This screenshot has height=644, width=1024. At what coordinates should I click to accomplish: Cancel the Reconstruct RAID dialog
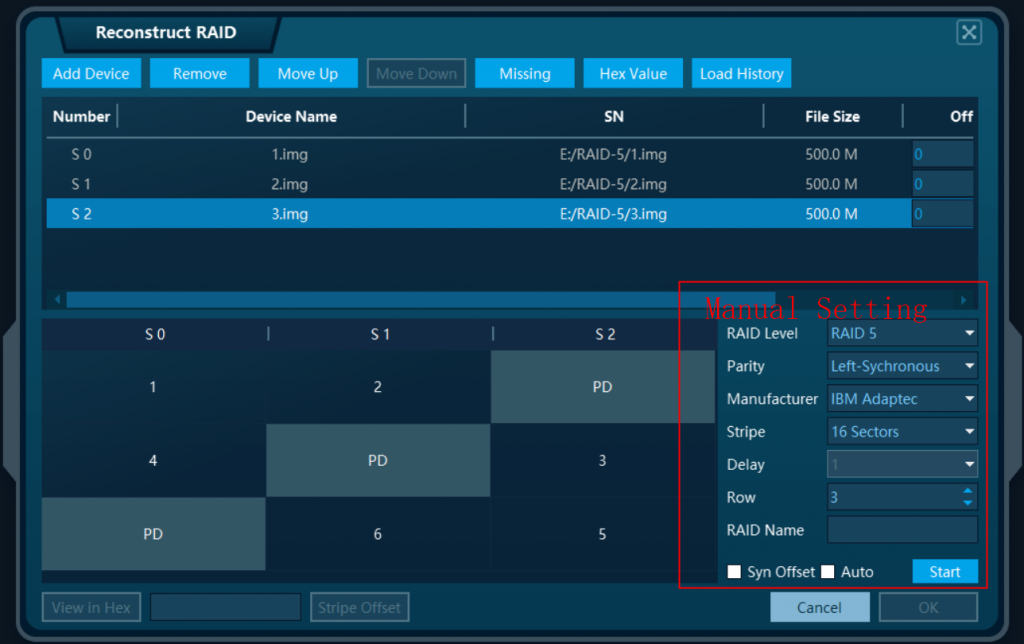(x=819, y=606)
